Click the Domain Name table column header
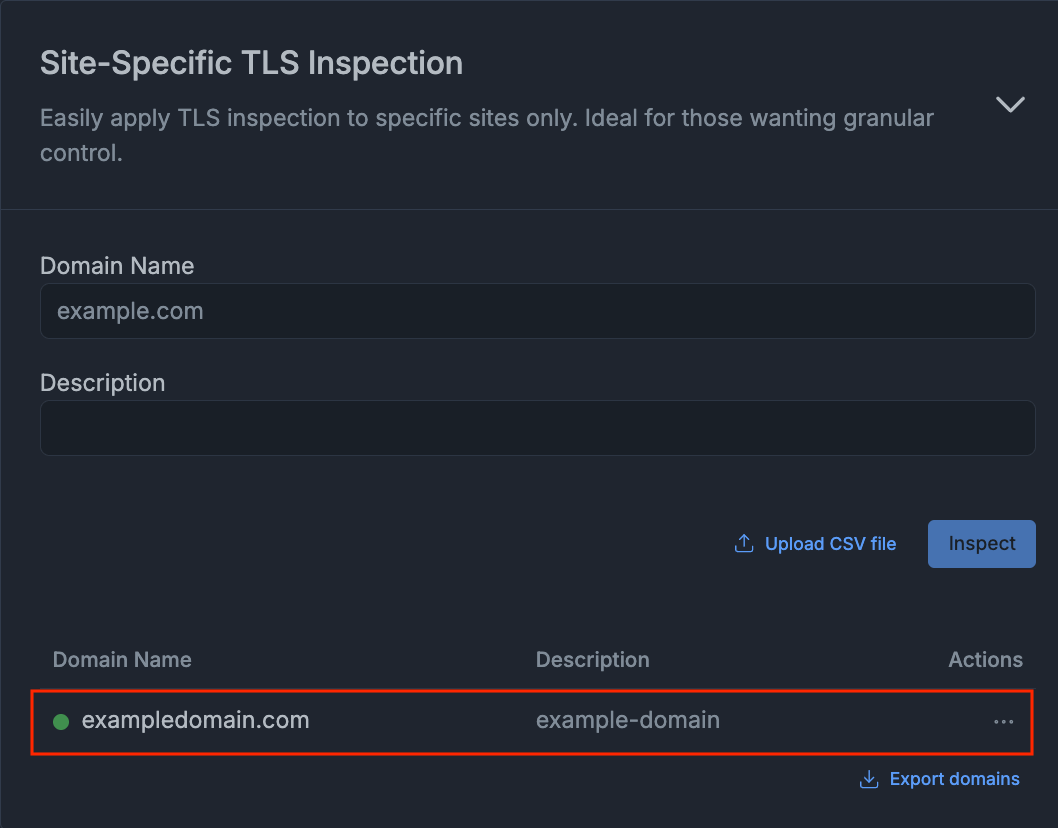This screenshot has width=1058, height=828. pos(122,660)
